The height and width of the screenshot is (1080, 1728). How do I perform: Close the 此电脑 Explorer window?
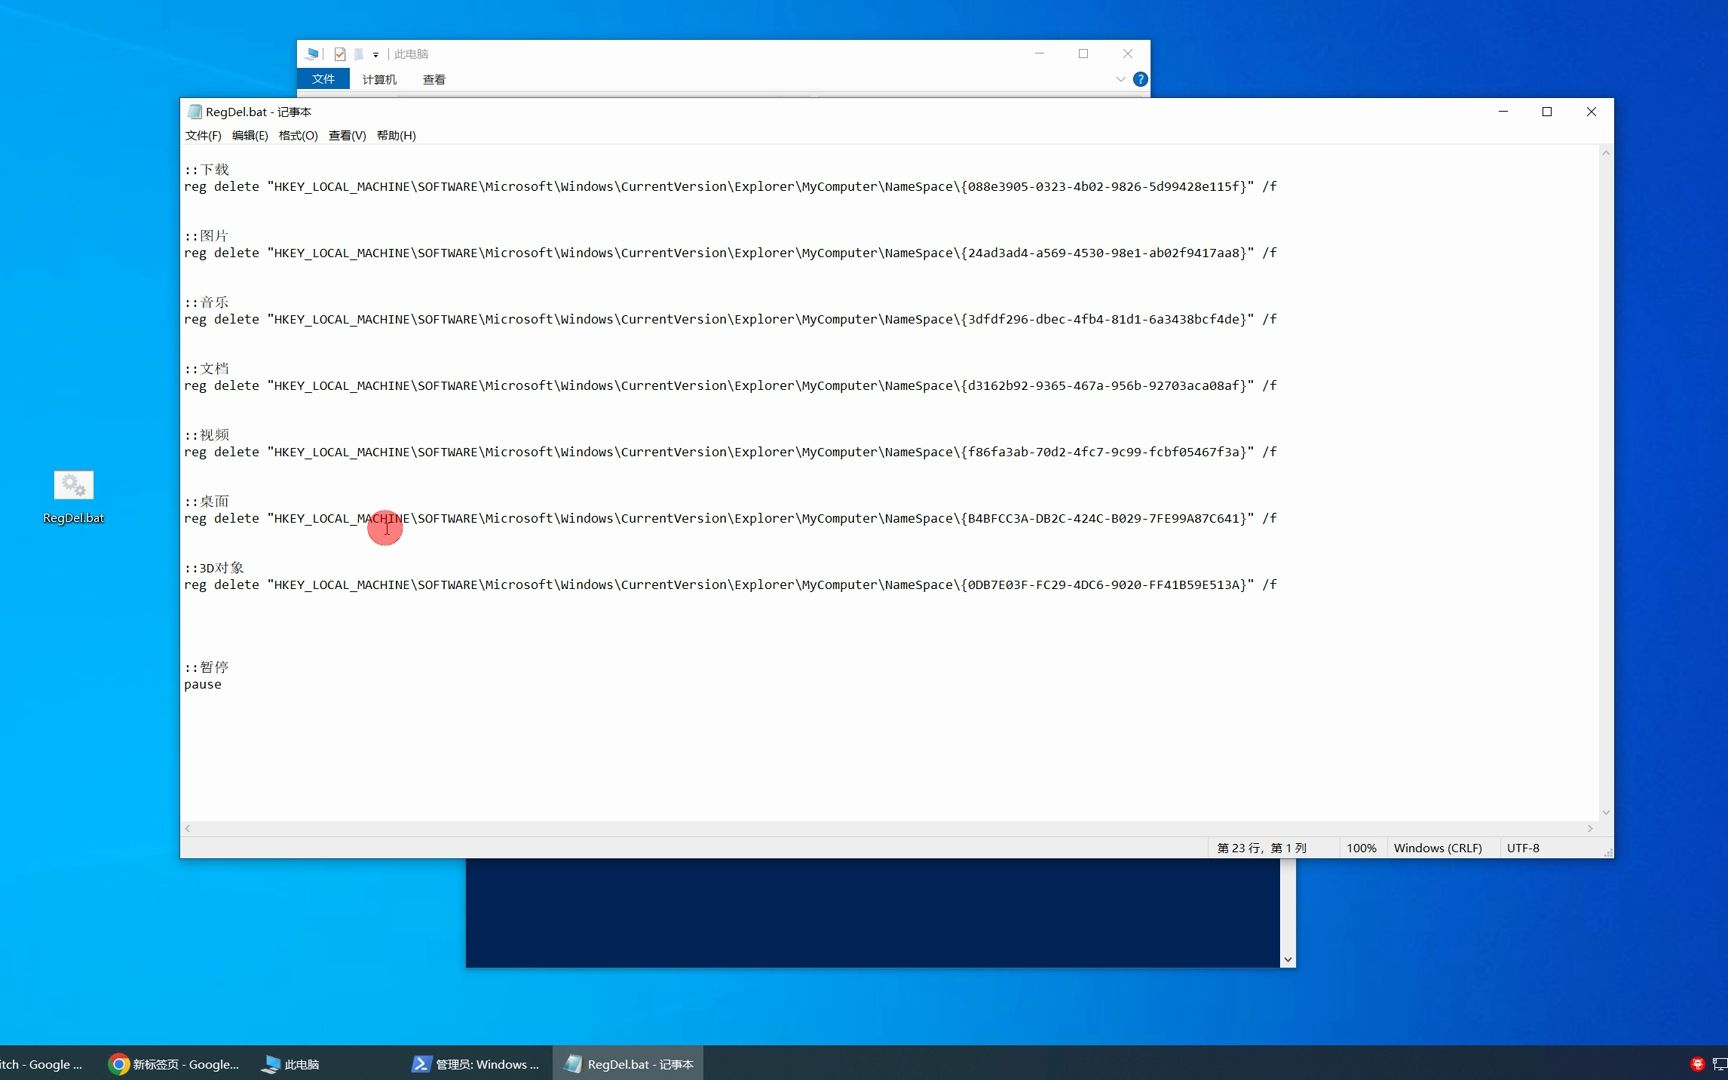1128,54
